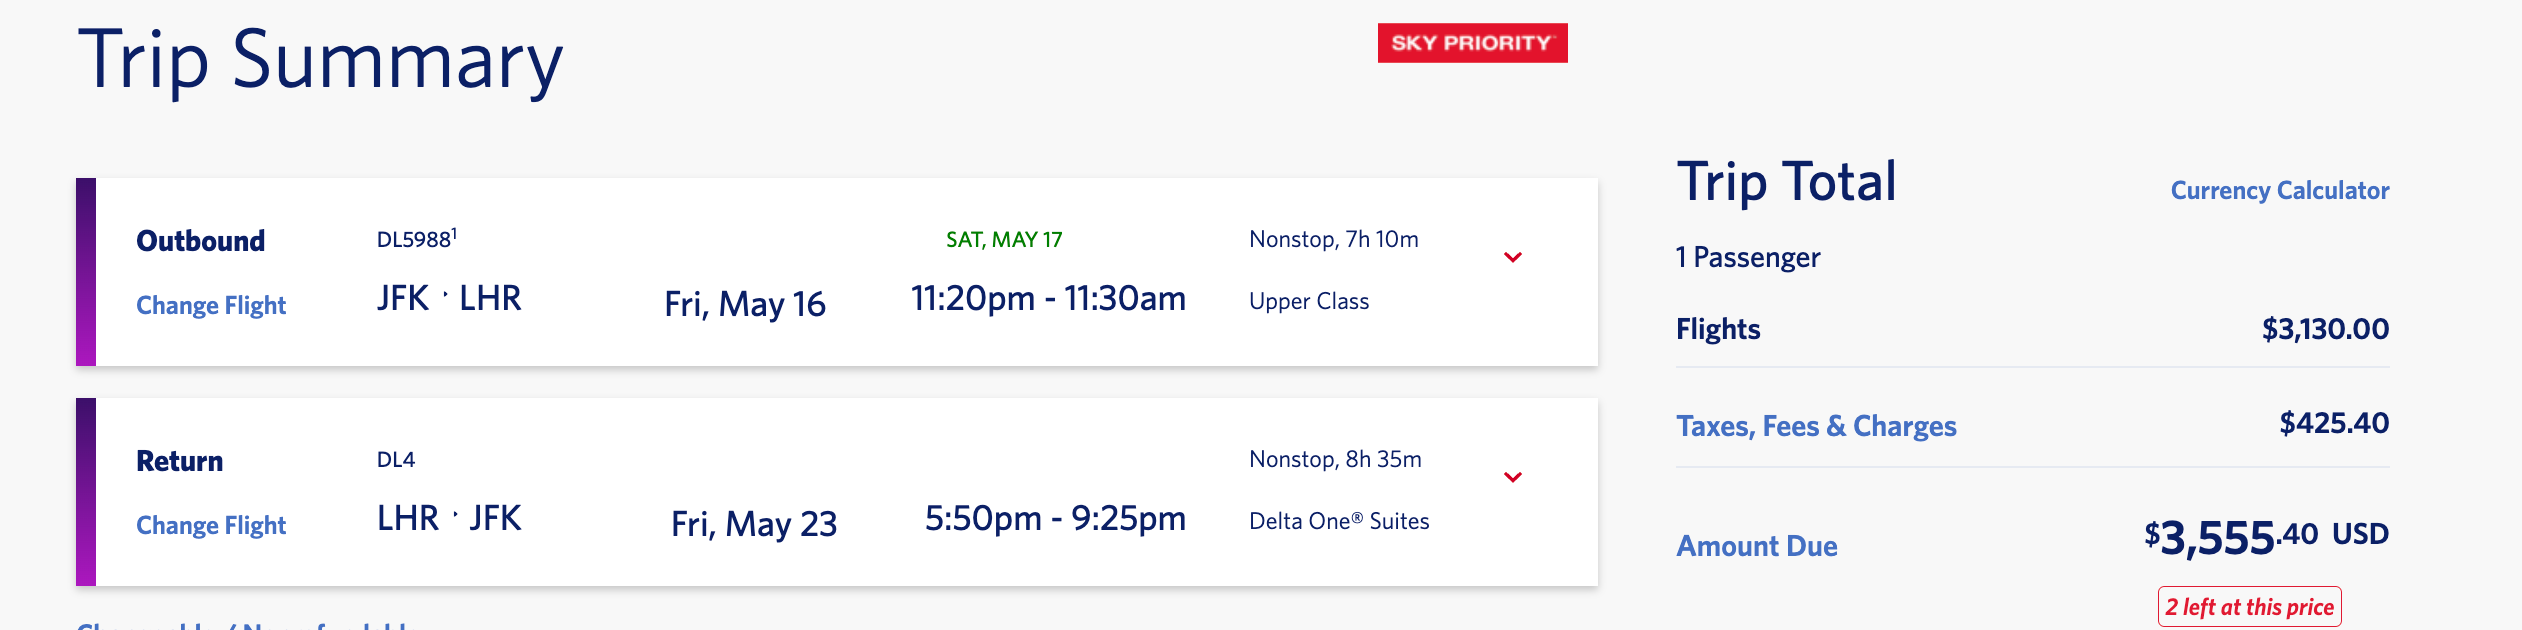This screenshot has width=2522, height=630.
Task: Click the JFK to LHR outbound route
Action: click(449, 298)
